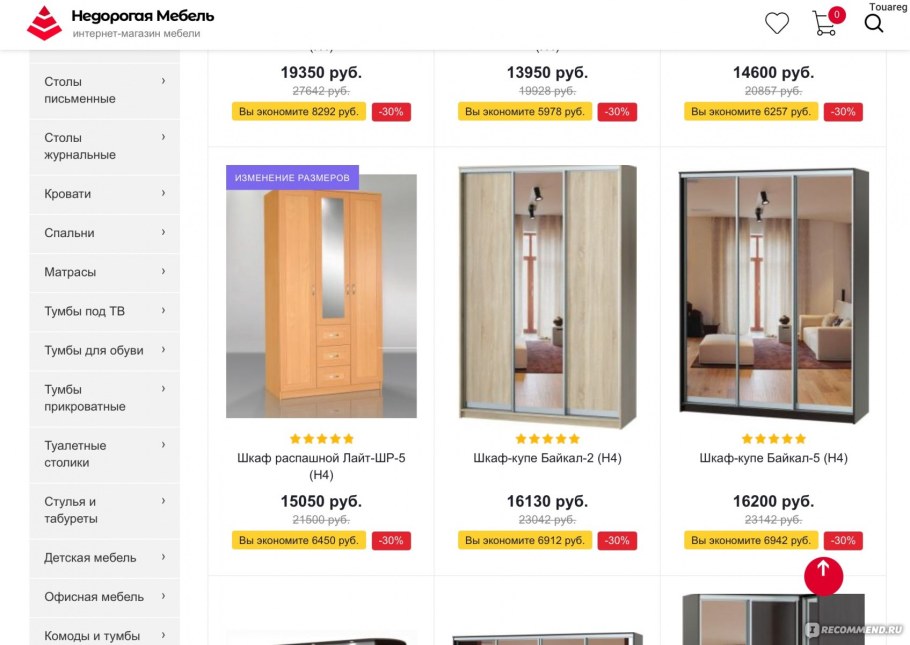Open the wishlist heart icon
The height and width of the screenshot is (645, 910).
(777, 23)
